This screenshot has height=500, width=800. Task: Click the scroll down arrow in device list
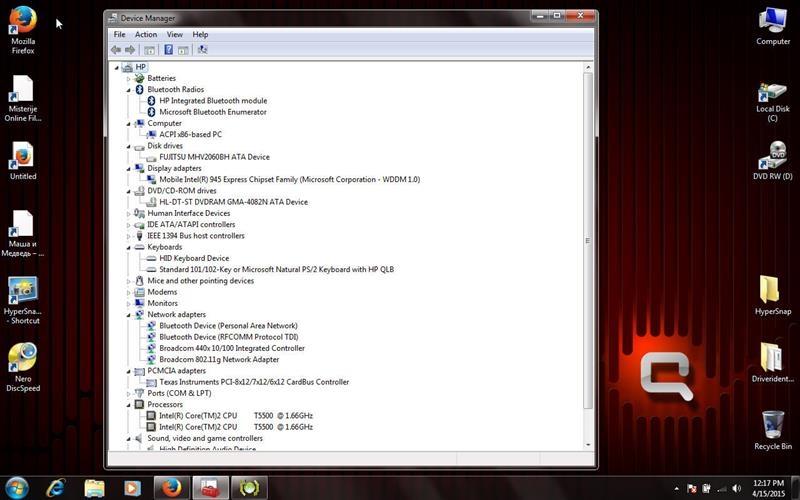[588, 445]
